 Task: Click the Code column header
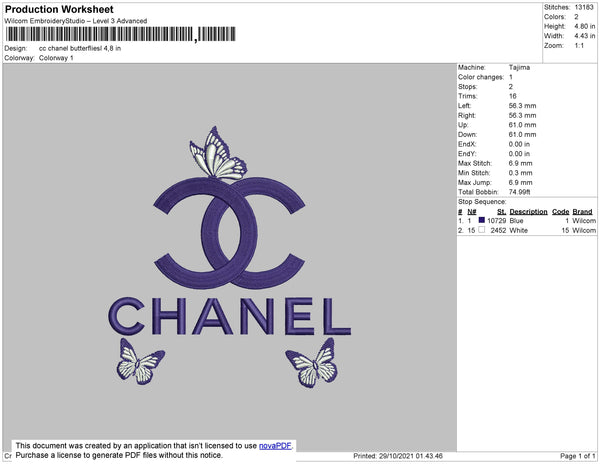561,212
